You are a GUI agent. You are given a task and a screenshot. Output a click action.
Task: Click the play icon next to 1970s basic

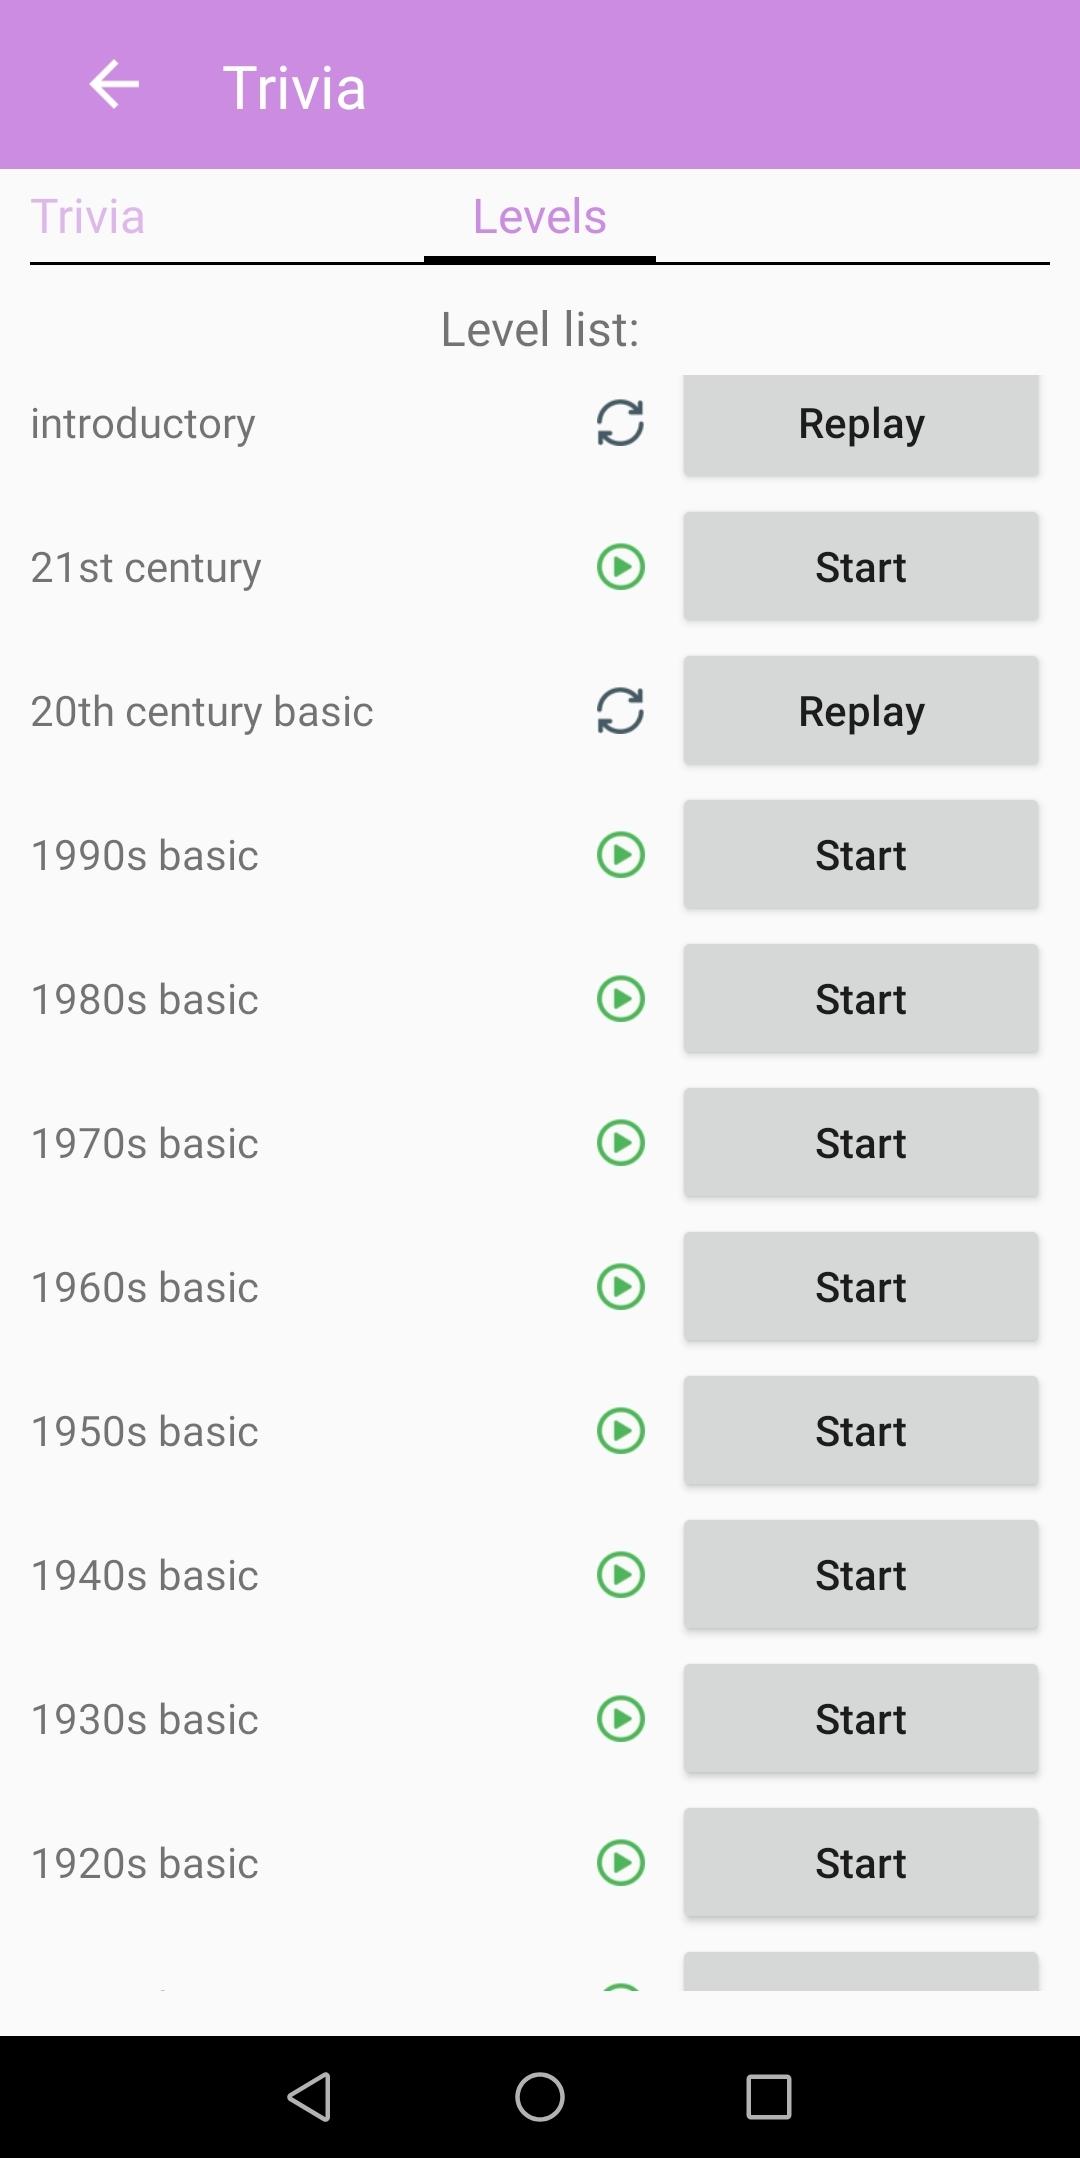(x=620, y=1143)
